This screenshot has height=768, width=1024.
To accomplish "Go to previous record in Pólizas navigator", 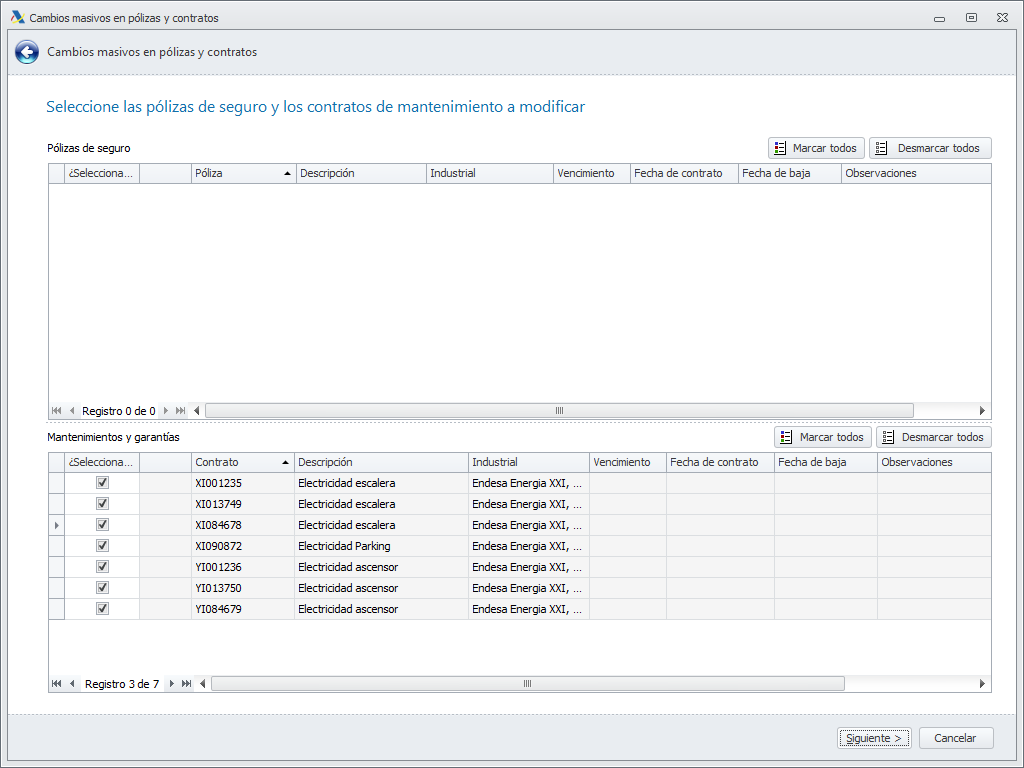I will (72, 411).
